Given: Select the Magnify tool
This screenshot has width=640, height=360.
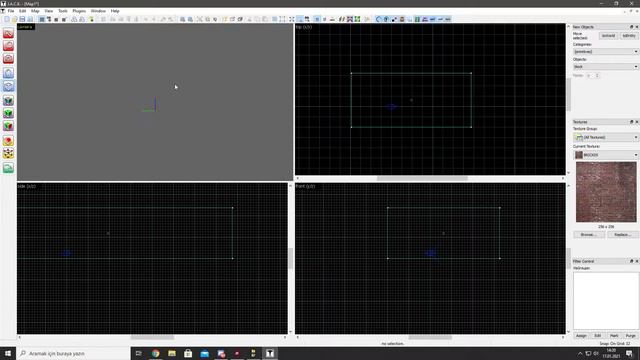Looking at the screenshot, I should tap(9, 46).
